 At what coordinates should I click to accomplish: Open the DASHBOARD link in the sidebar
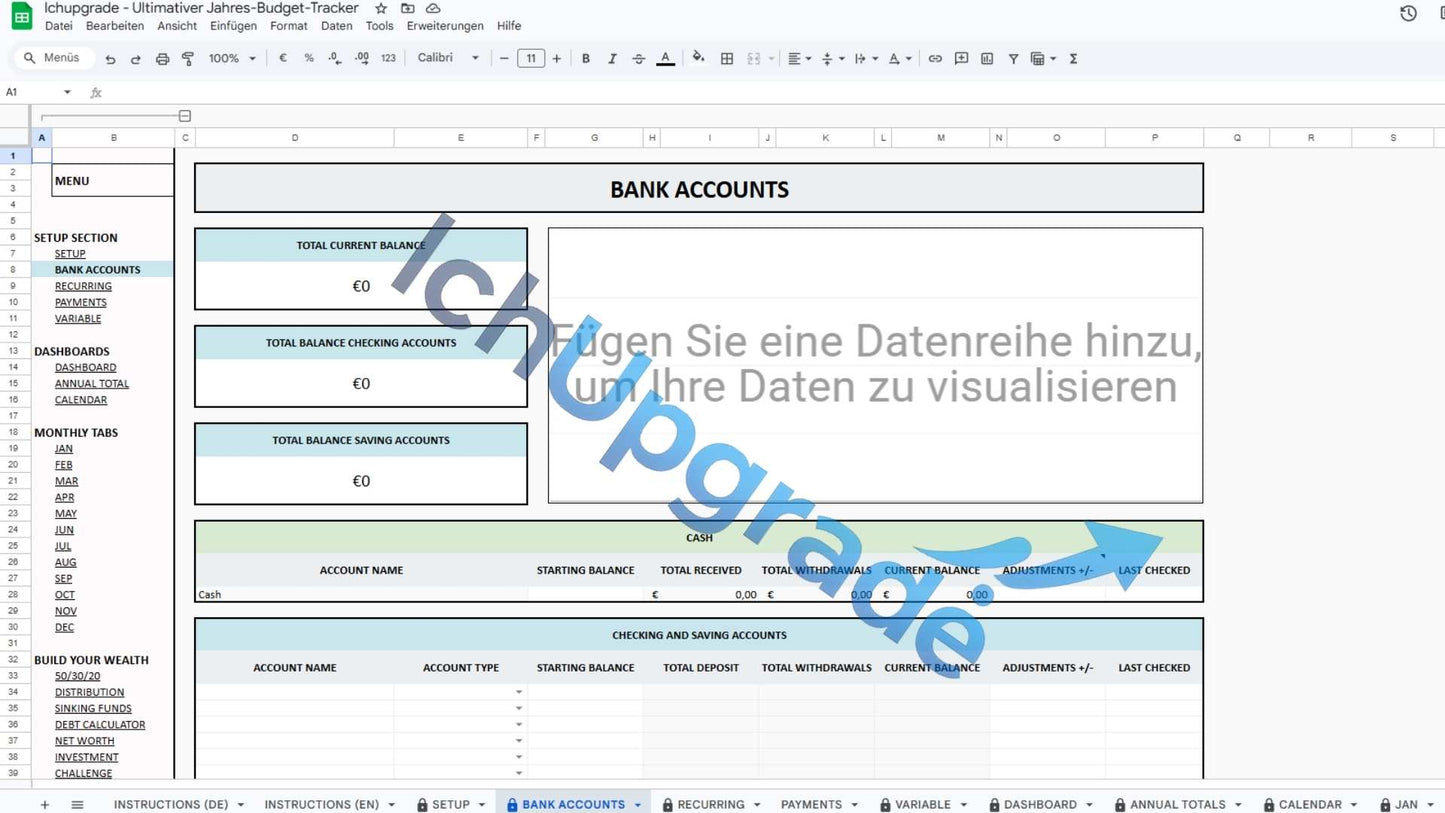[x=85, y=367]
